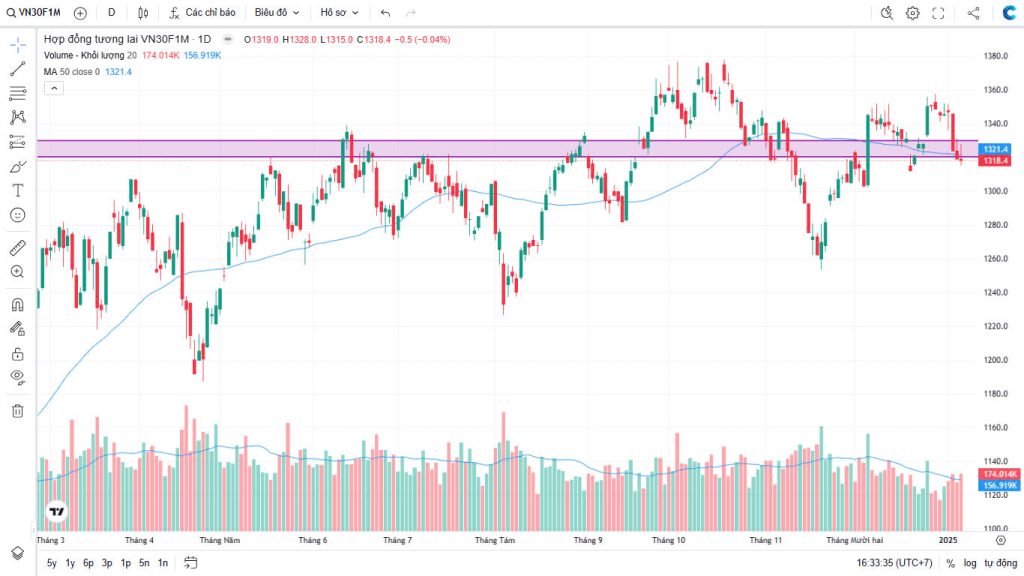Viewport: 1024px width, 576px height.
Task: Expand the Biểu đồ dropdown
Action: (x=276, y=13)
